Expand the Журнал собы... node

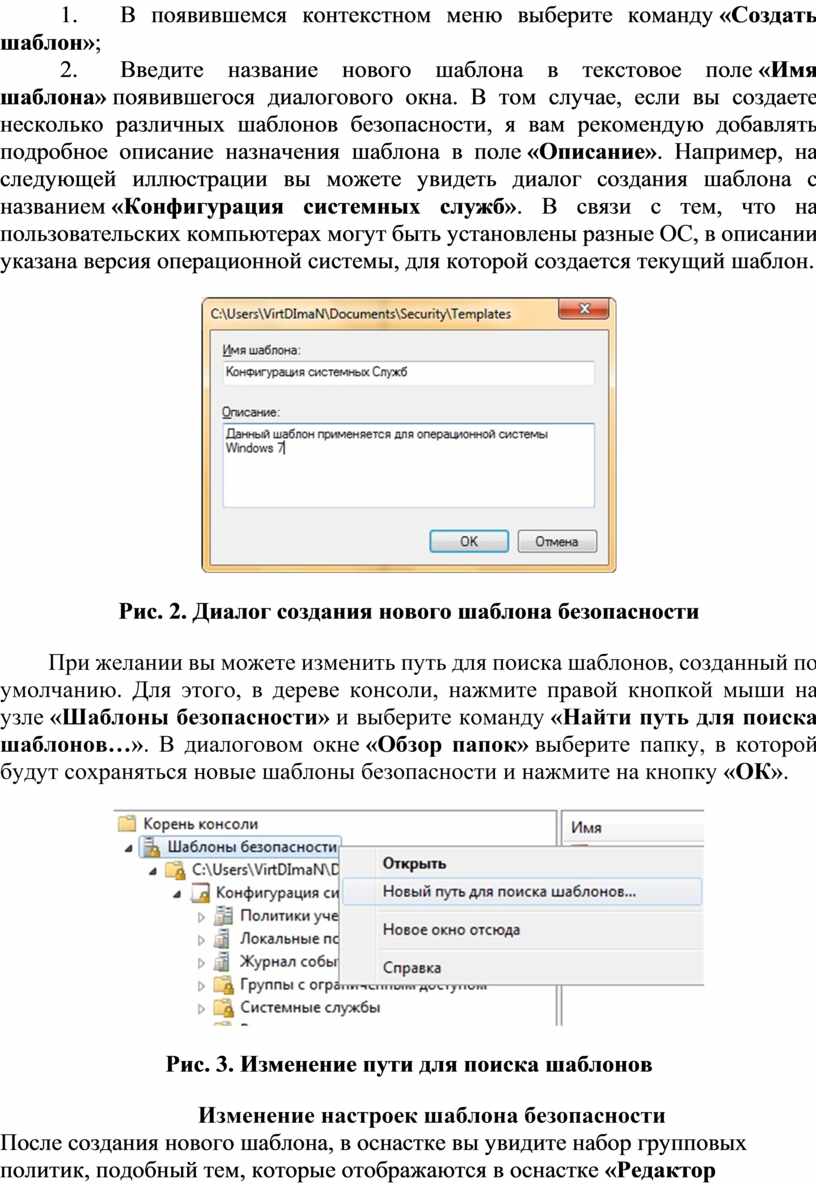coord(202,963)
